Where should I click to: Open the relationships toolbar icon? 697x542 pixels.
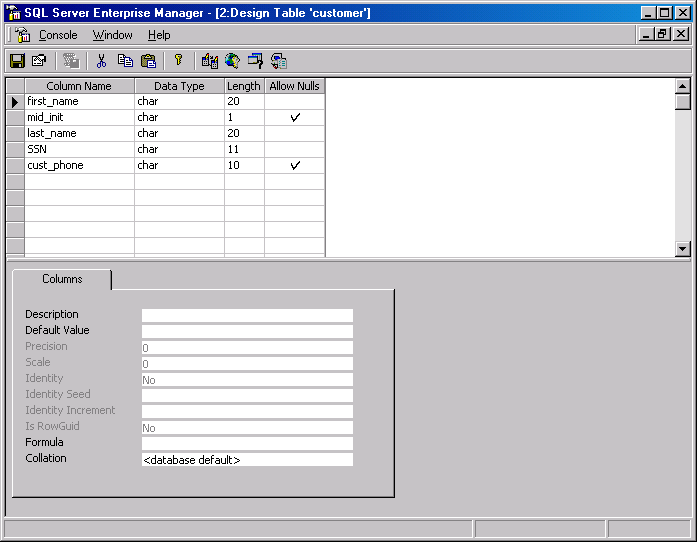click(209, 61)
